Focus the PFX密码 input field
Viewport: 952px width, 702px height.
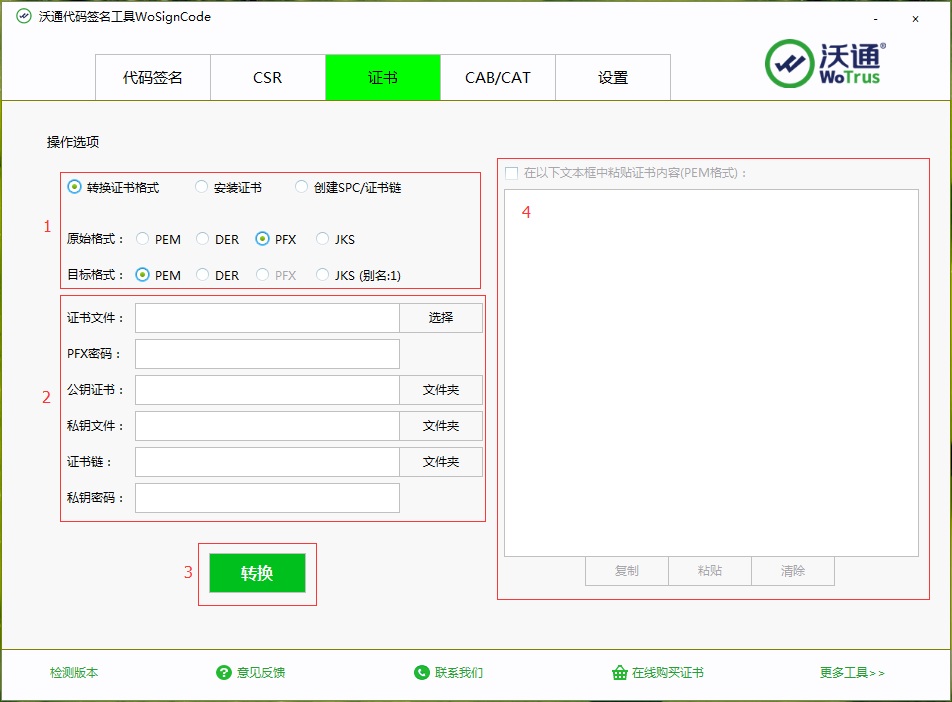pos(267,354)
